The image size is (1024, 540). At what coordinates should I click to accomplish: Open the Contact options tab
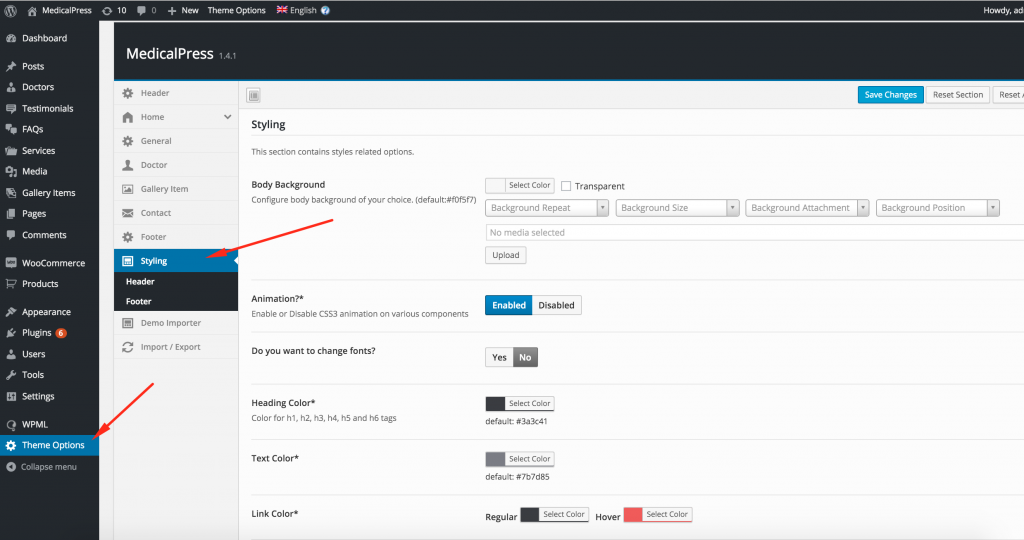coord(176,213)
